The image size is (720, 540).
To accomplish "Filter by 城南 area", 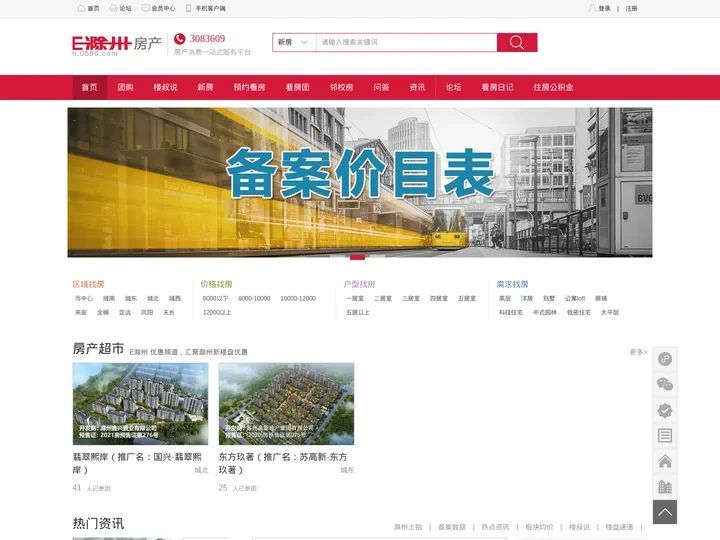I will 109,298.
